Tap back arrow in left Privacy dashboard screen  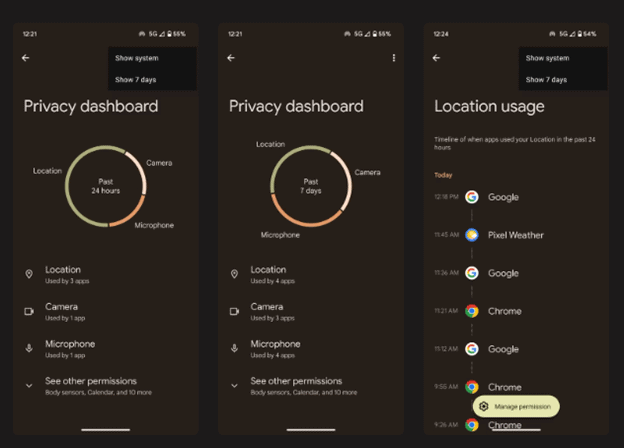(x=25, y=58)
